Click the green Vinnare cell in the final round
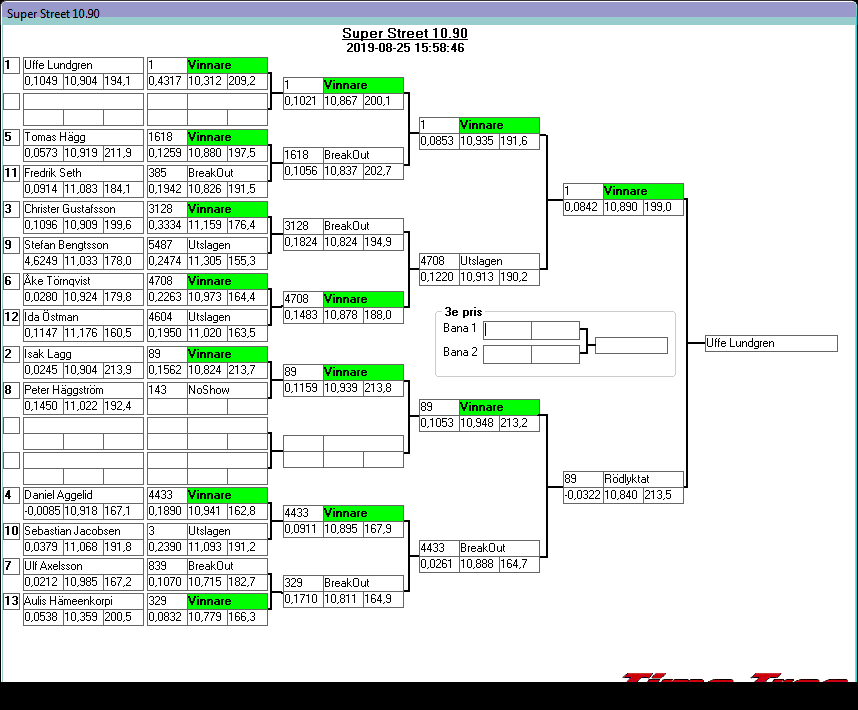The width and height of the screenshot is (858, 710). click(x=643, y=191)
